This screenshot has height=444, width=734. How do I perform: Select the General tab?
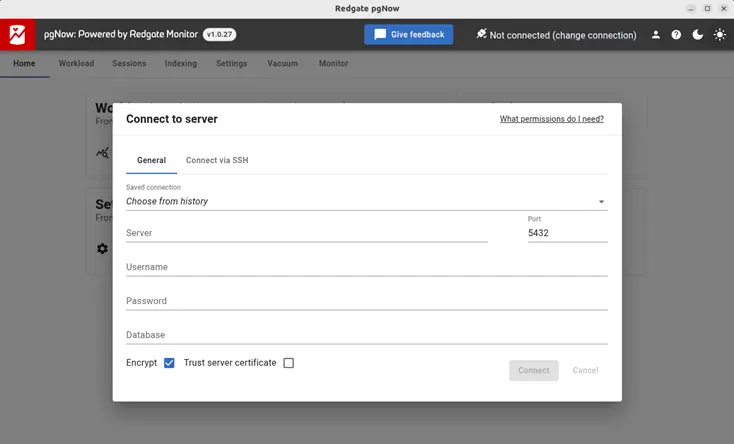[151, 160]
